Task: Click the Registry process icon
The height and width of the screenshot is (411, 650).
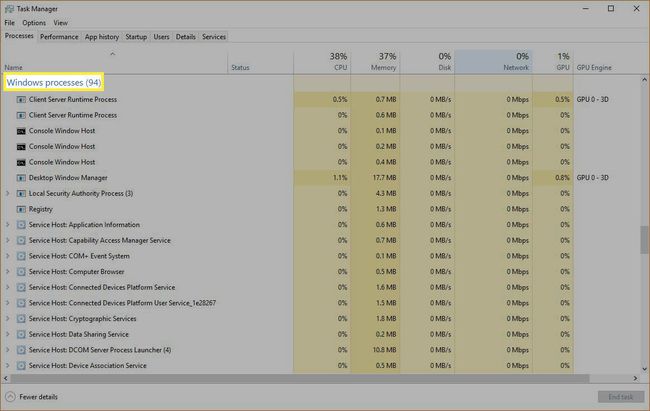Action: [x=21, y=209]
